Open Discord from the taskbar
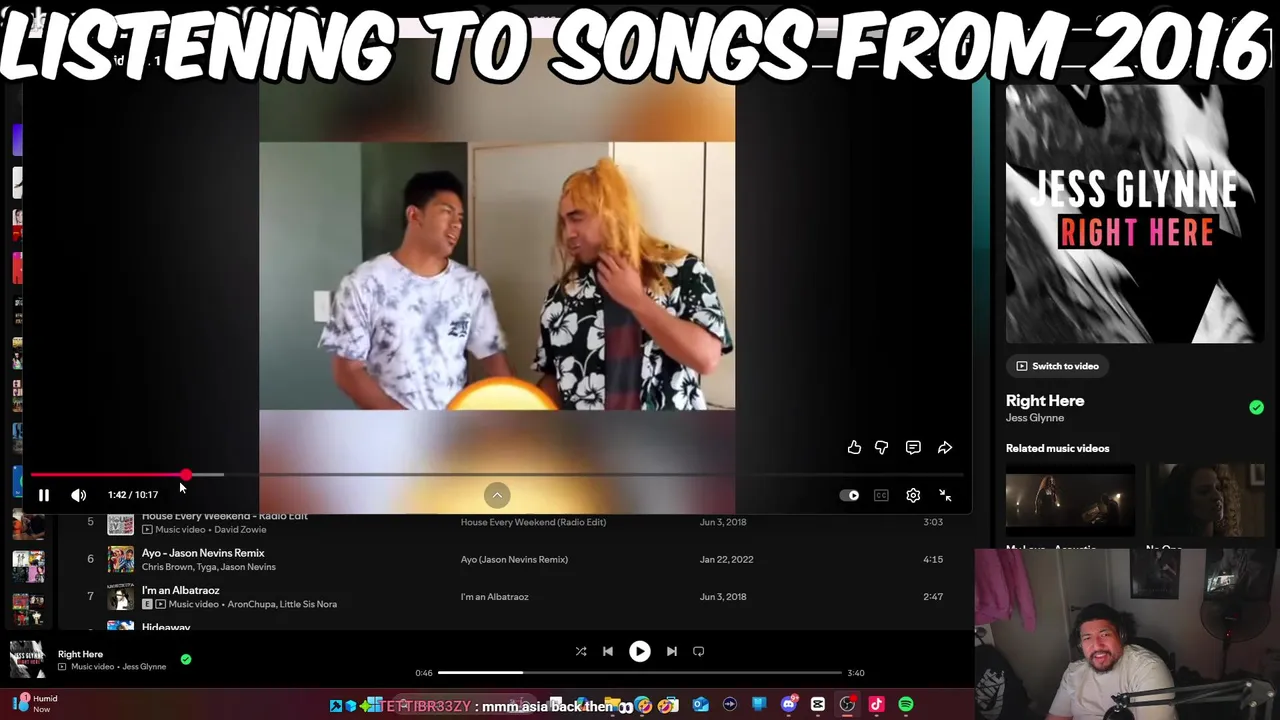1280x720 pixels. point(789,705)
